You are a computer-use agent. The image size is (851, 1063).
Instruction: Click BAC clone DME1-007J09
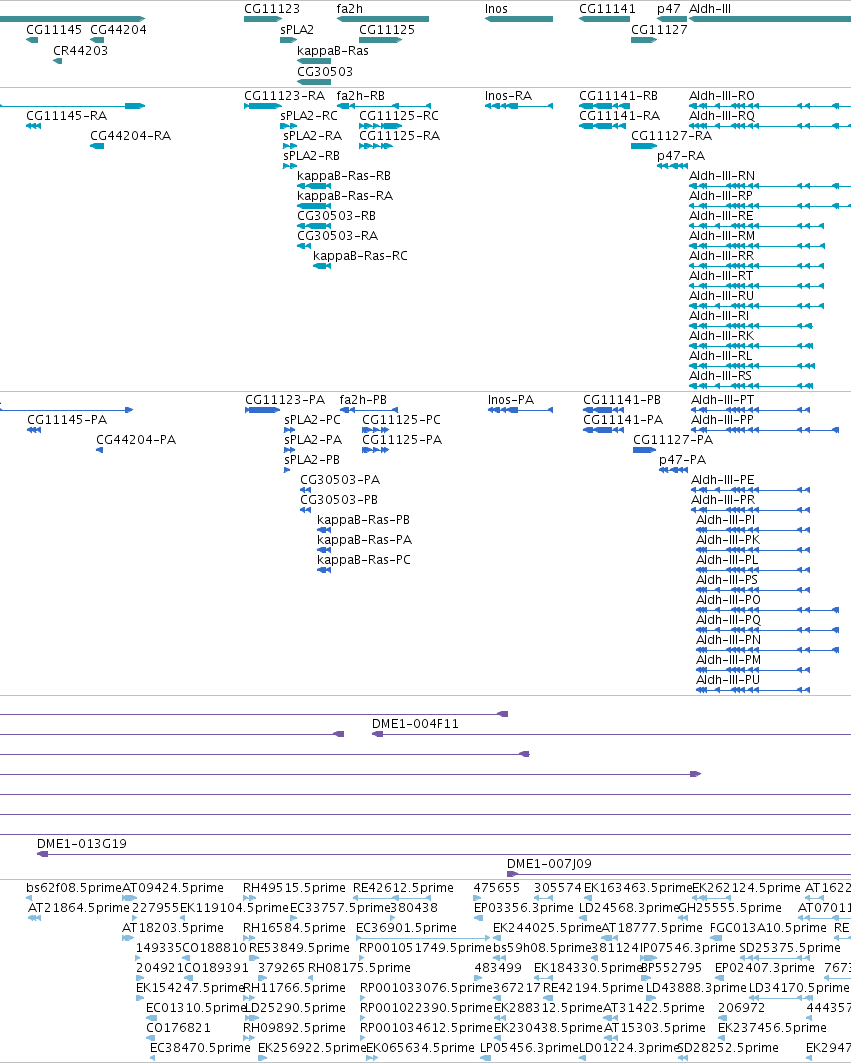coord(549,864)
